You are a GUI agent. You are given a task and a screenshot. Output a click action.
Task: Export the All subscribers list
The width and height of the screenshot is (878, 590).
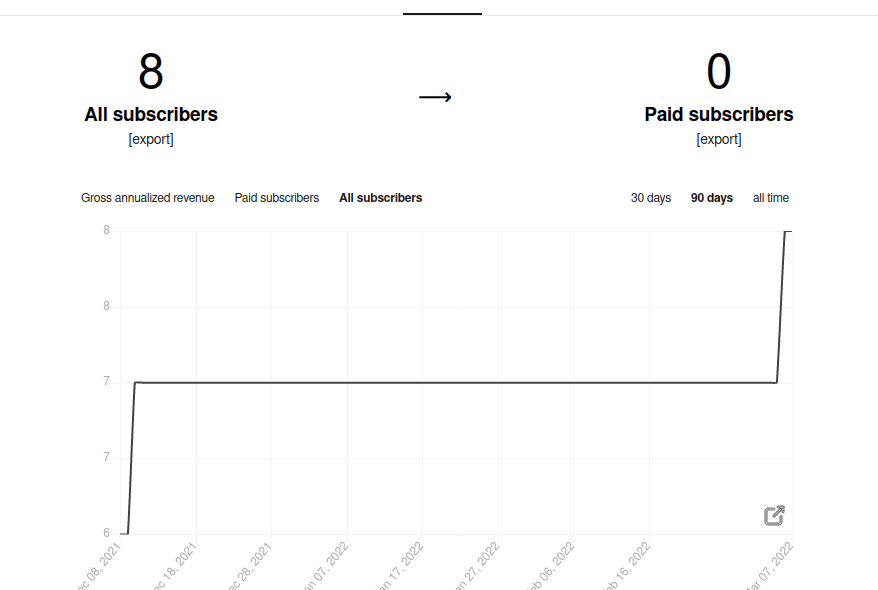click(151, 139)
